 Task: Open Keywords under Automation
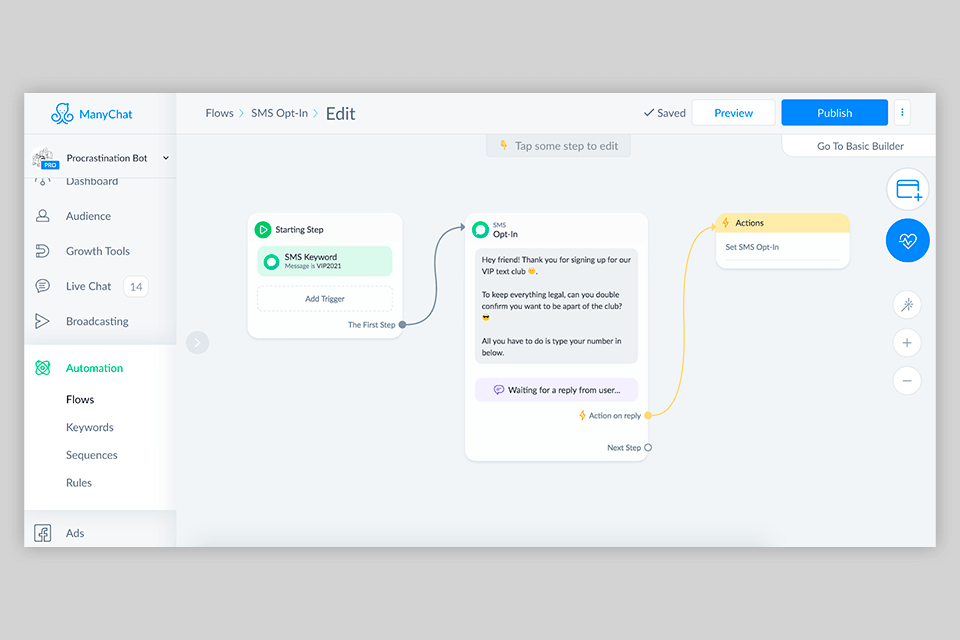89,427
